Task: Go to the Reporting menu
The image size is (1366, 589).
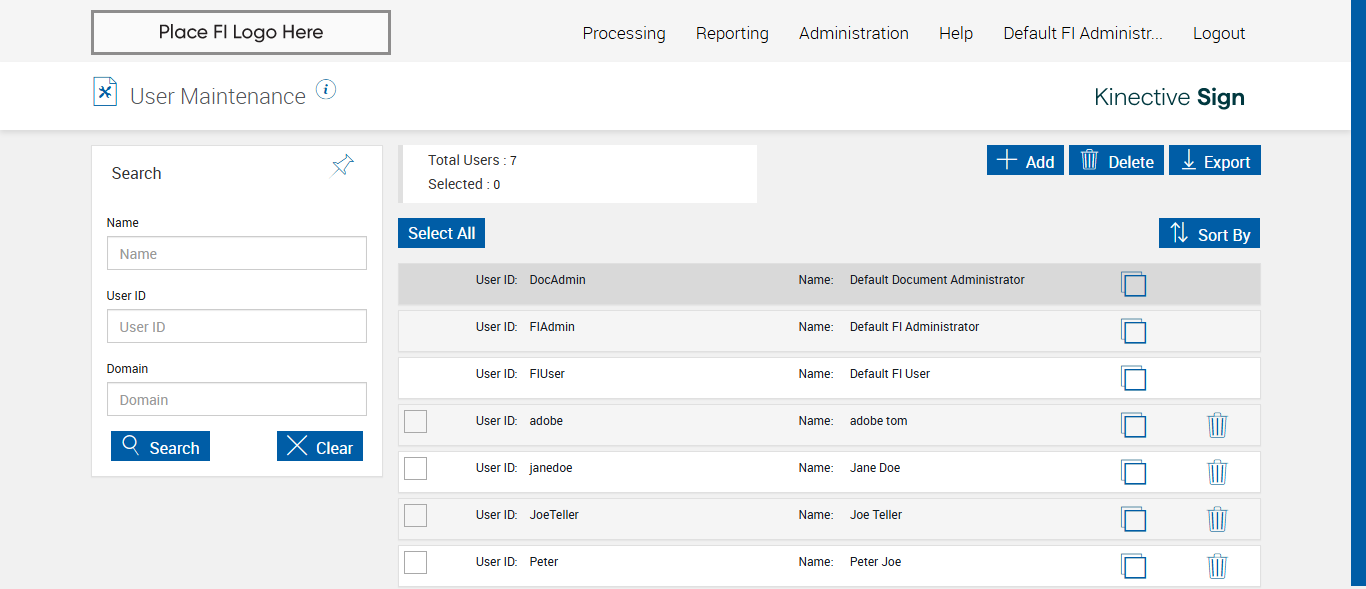Action: click(732, 33)
